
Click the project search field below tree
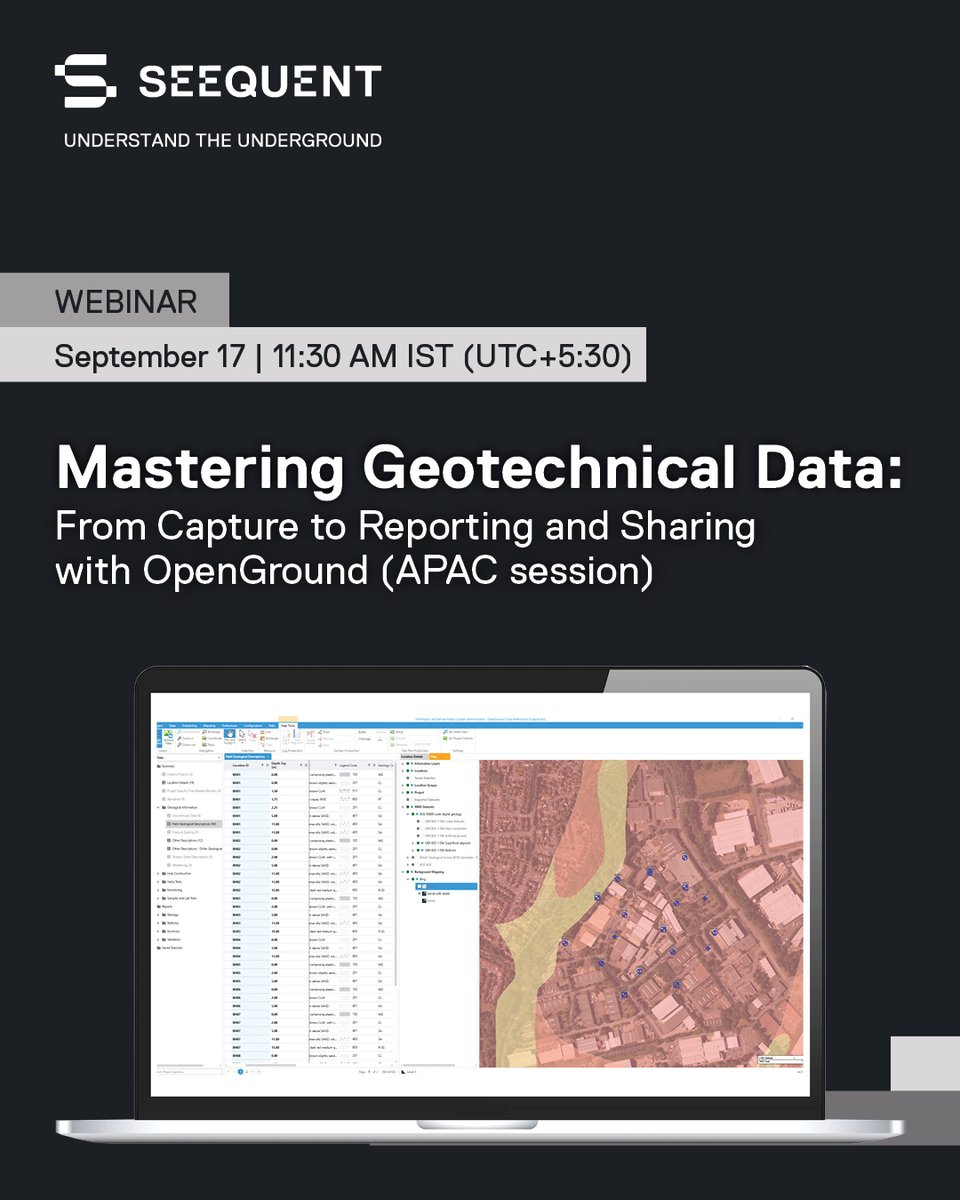188,1071
